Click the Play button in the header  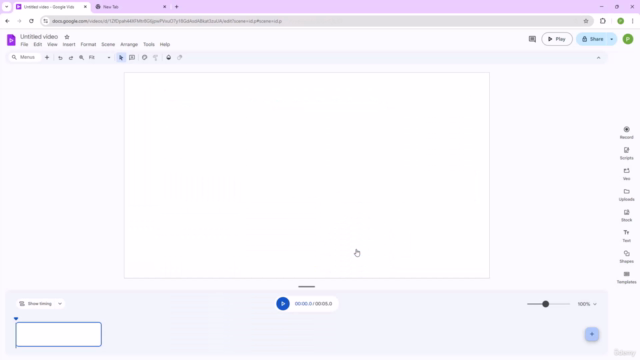point(557,39)
